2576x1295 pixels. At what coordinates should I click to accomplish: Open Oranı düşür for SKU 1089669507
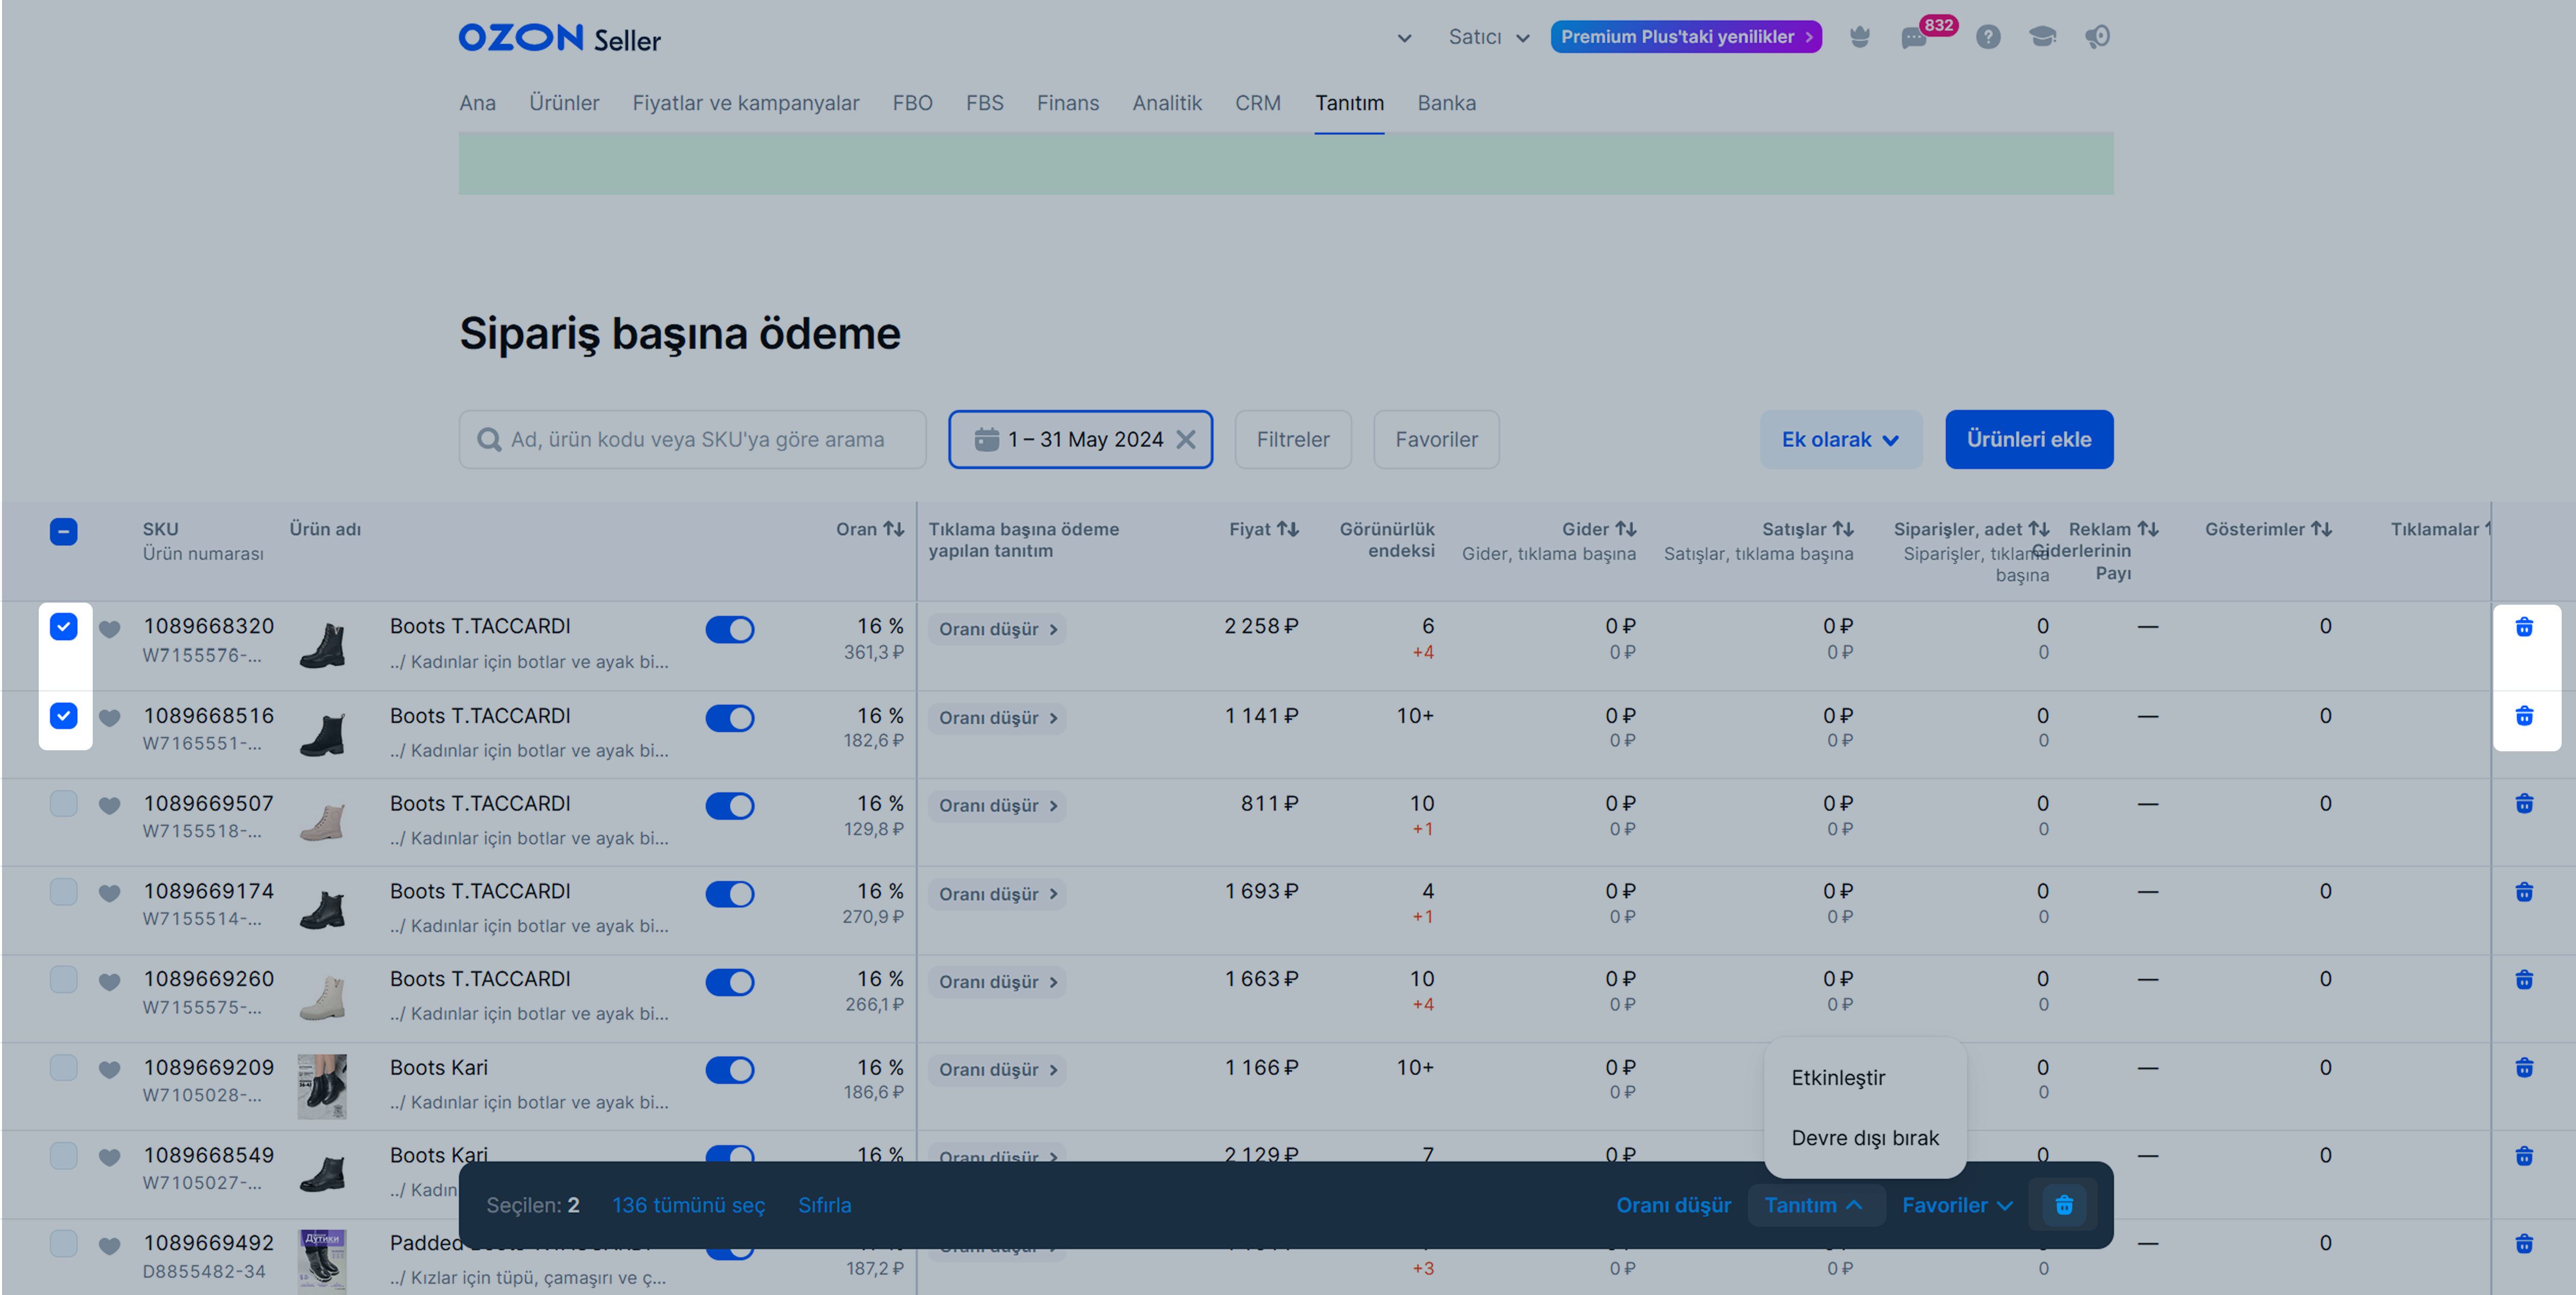coord(997,806)
